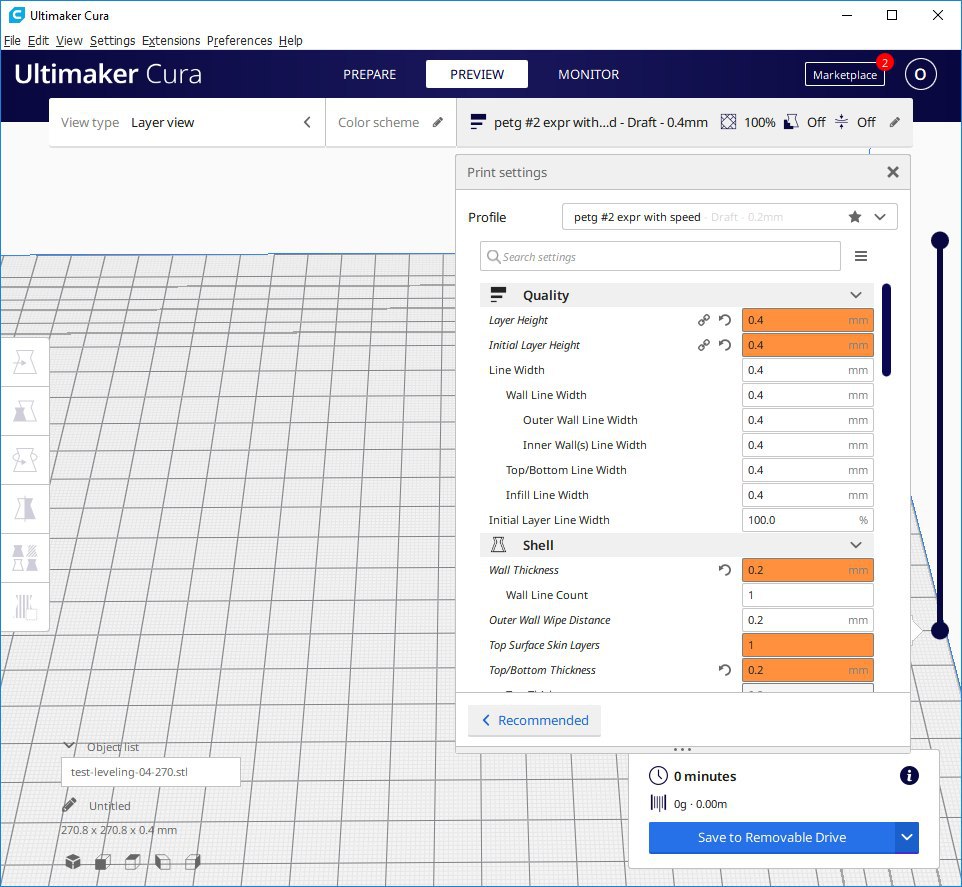The height and width of the screenshot is (887, 962).
Task: Click Outer Wall Wipe Distance field
Action: [807, 620]
